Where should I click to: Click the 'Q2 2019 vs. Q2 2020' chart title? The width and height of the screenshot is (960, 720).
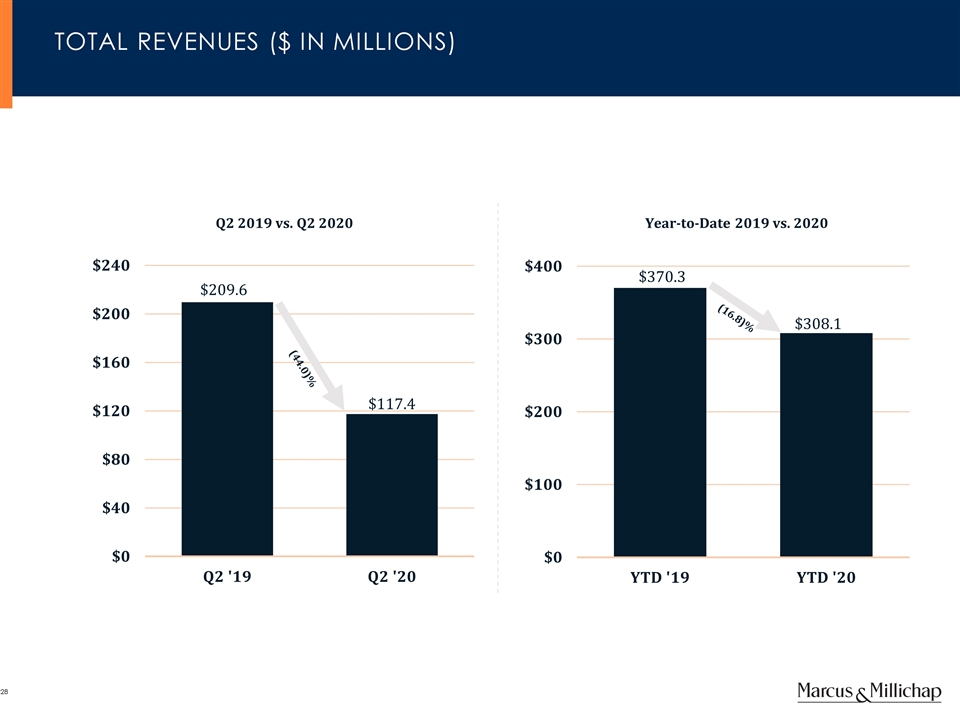click(x=284, y=224)
